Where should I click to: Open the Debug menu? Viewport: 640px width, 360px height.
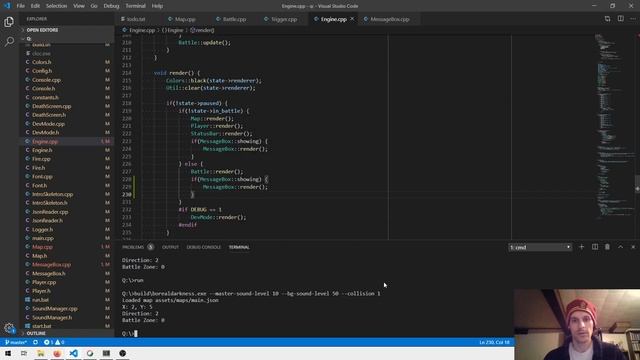[x=111, y=6]
